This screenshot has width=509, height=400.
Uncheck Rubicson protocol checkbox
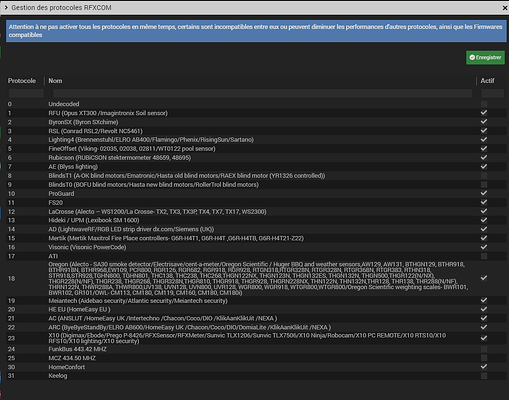[484, 157]
